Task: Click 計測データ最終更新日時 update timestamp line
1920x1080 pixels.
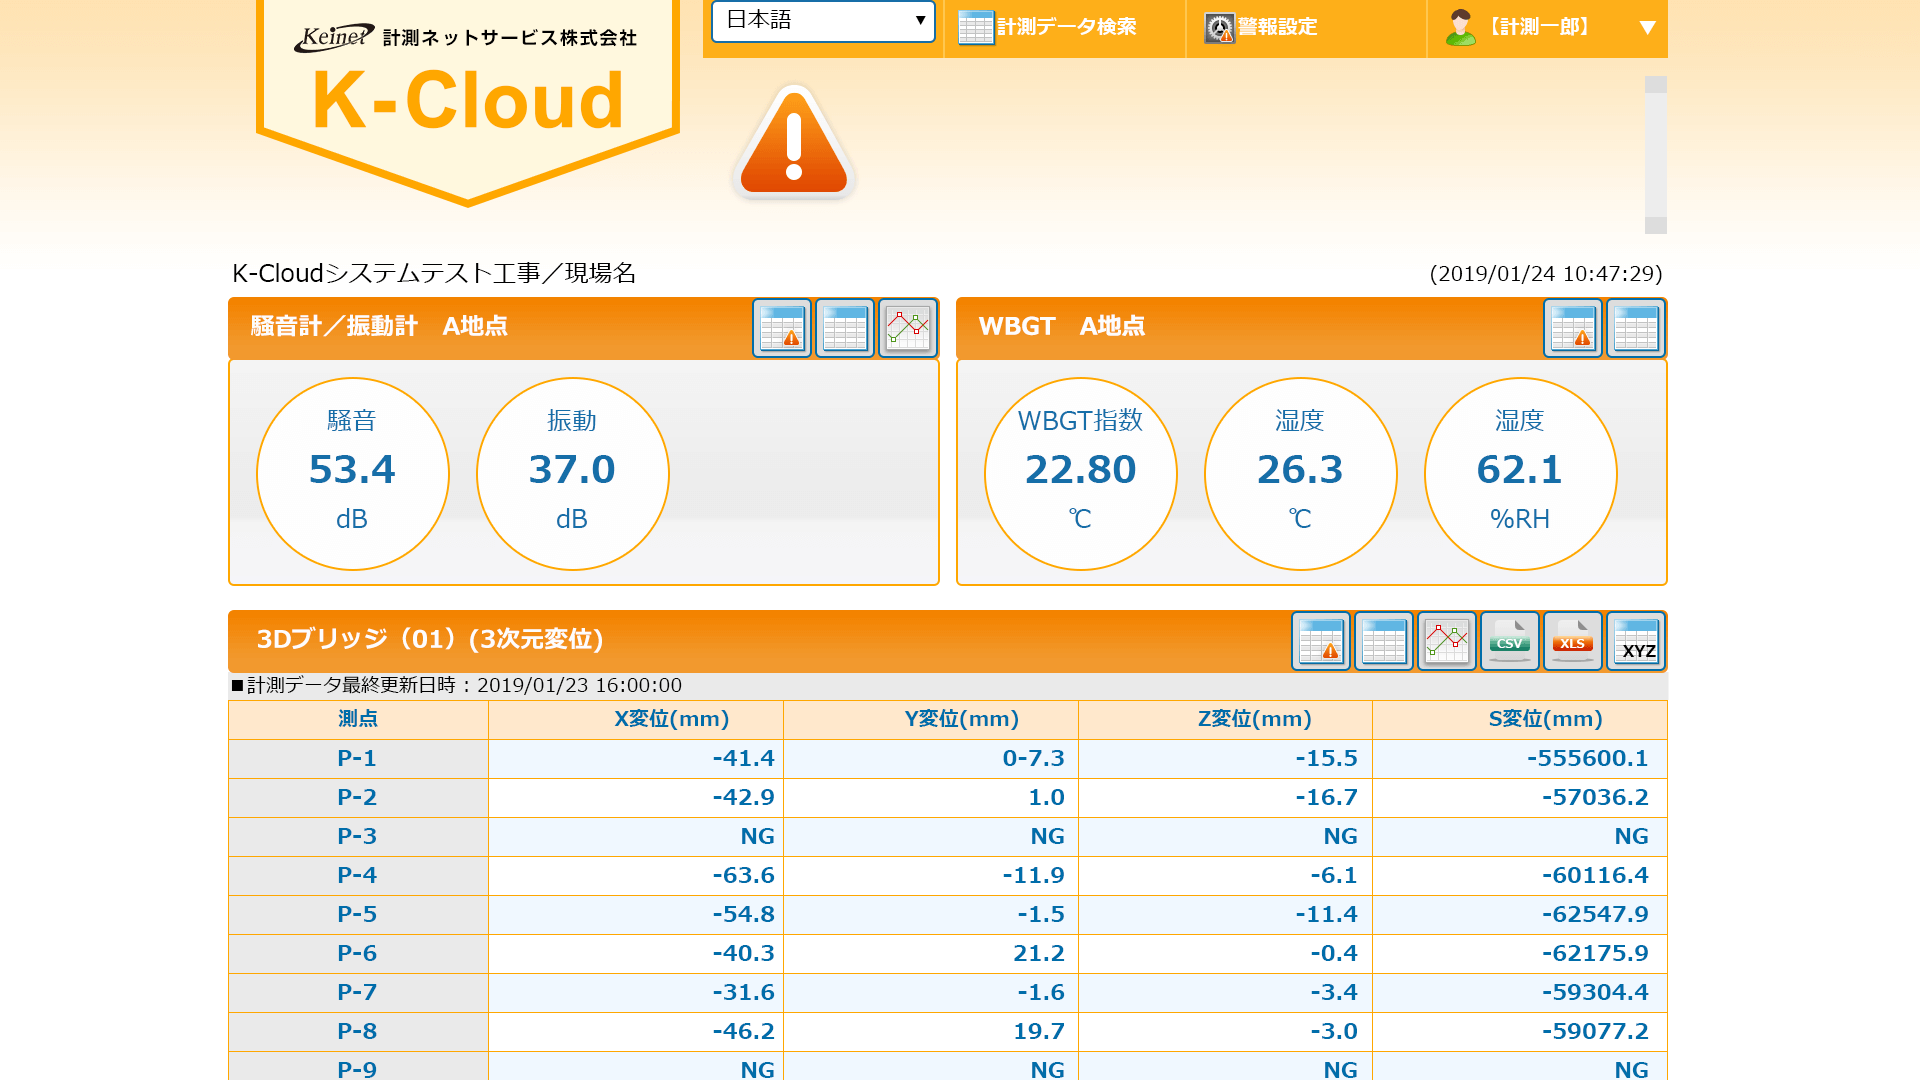Action: point(456,686)
